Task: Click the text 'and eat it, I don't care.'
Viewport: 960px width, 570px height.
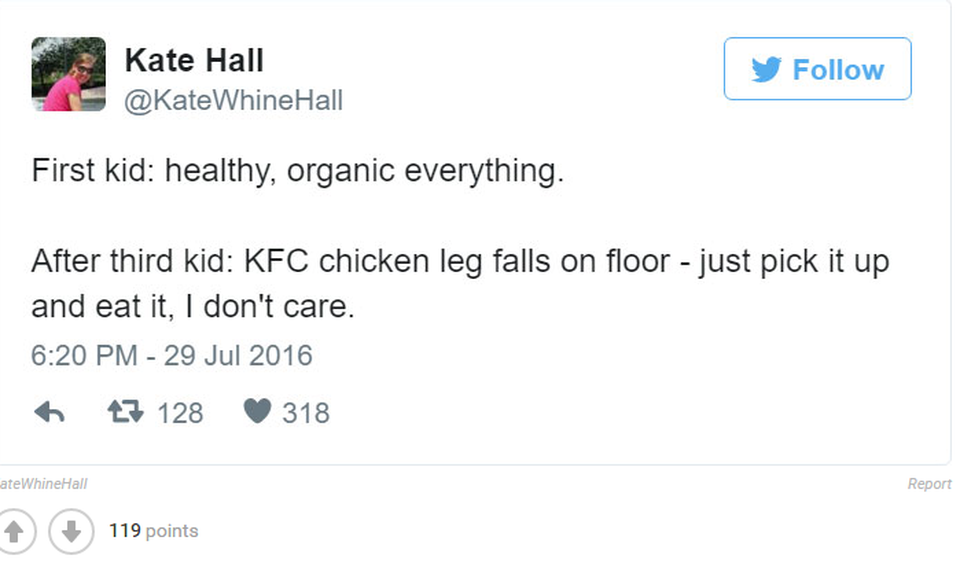Action: point(193,306)
